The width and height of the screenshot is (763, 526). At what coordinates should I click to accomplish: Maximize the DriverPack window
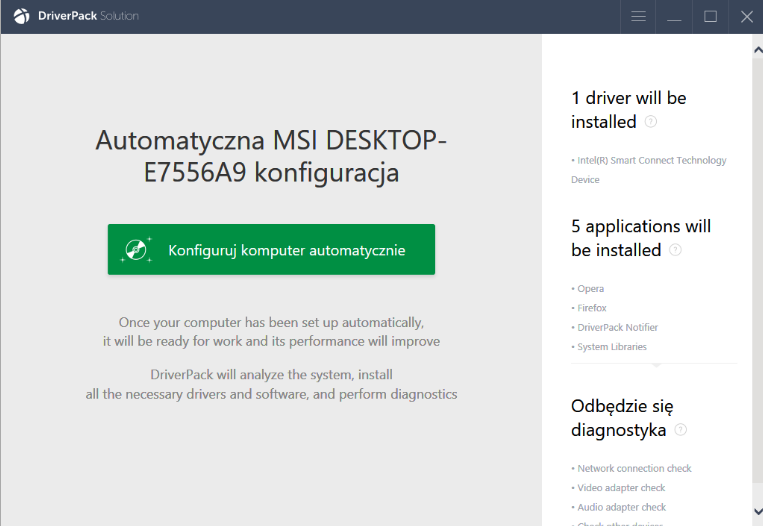710,17
